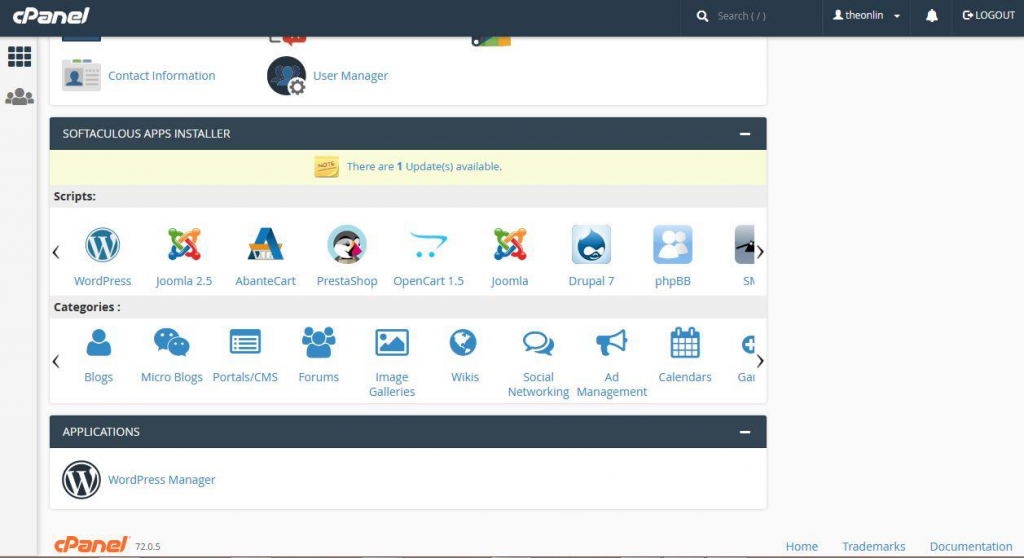Collapse the Applications section
This screenshot has height=558, width=1024.
(x=744, y=432)
